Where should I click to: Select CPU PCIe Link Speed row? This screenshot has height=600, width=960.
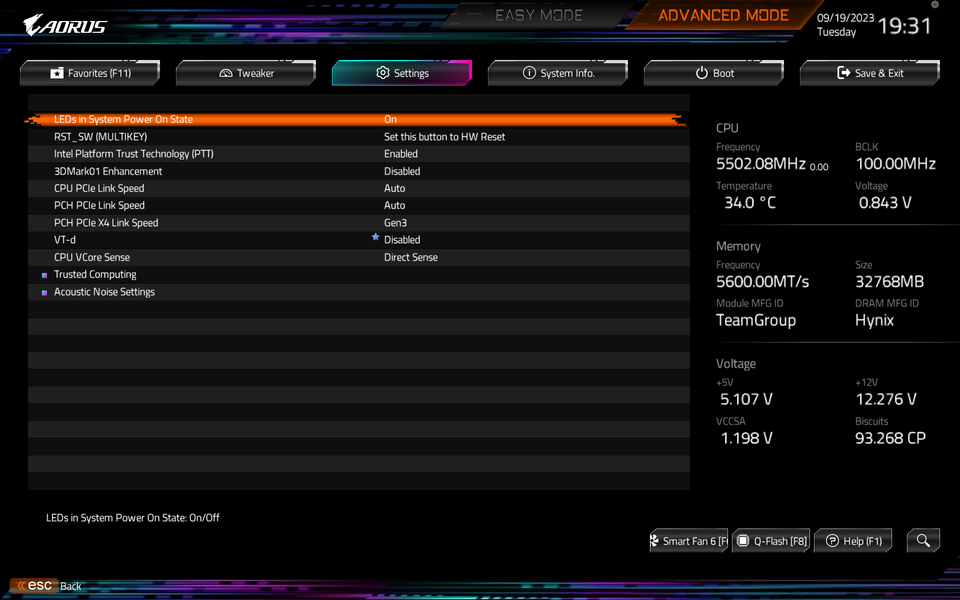click(359, 188)
